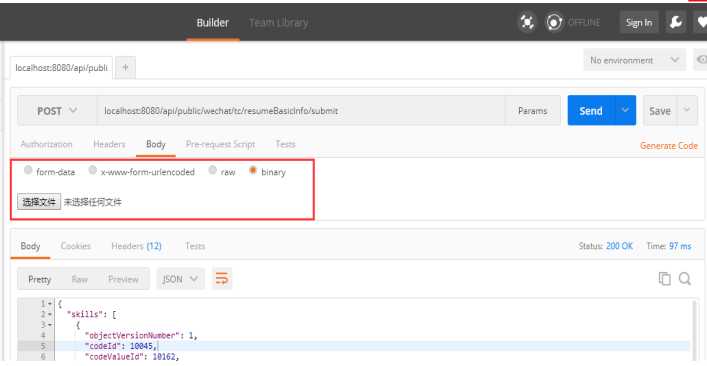
Task: Click the Generate Code link
Action: (669, 146)
